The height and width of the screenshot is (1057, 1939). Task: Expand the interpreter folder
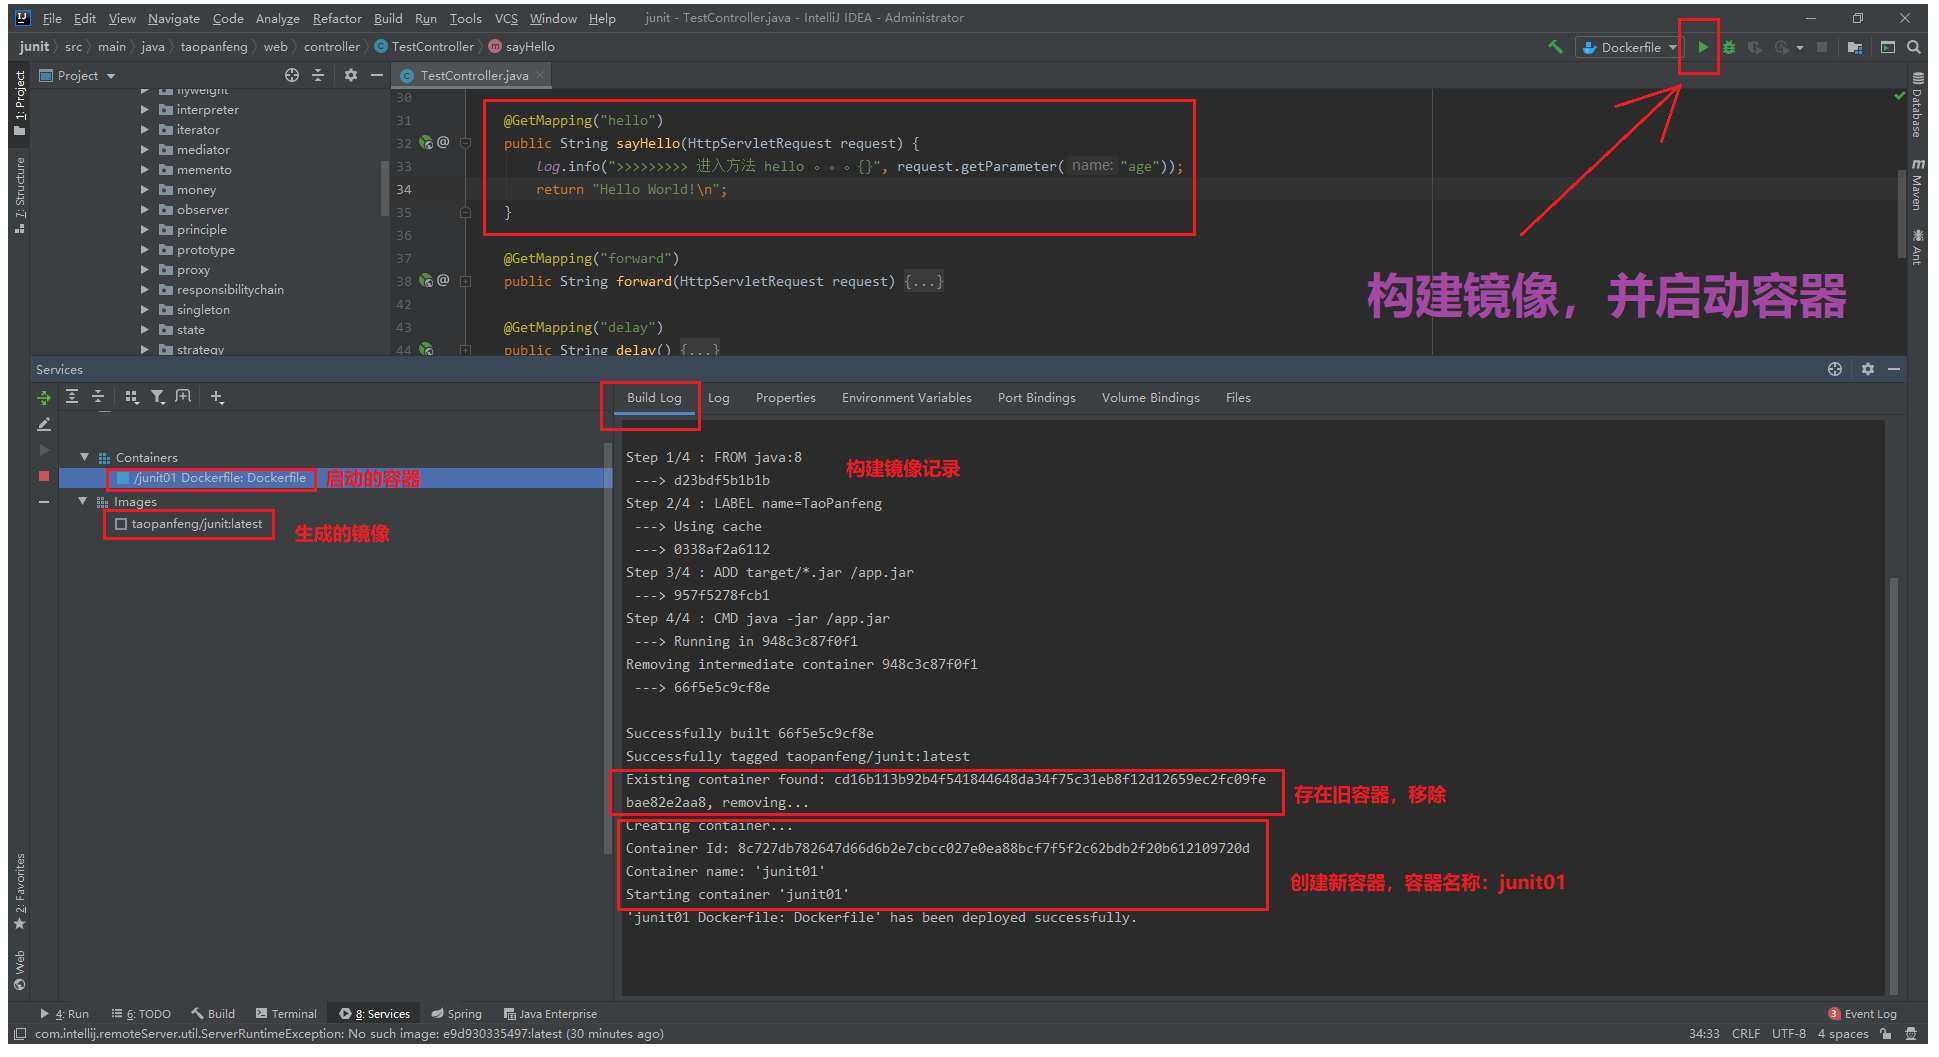(x=145, y=110)
